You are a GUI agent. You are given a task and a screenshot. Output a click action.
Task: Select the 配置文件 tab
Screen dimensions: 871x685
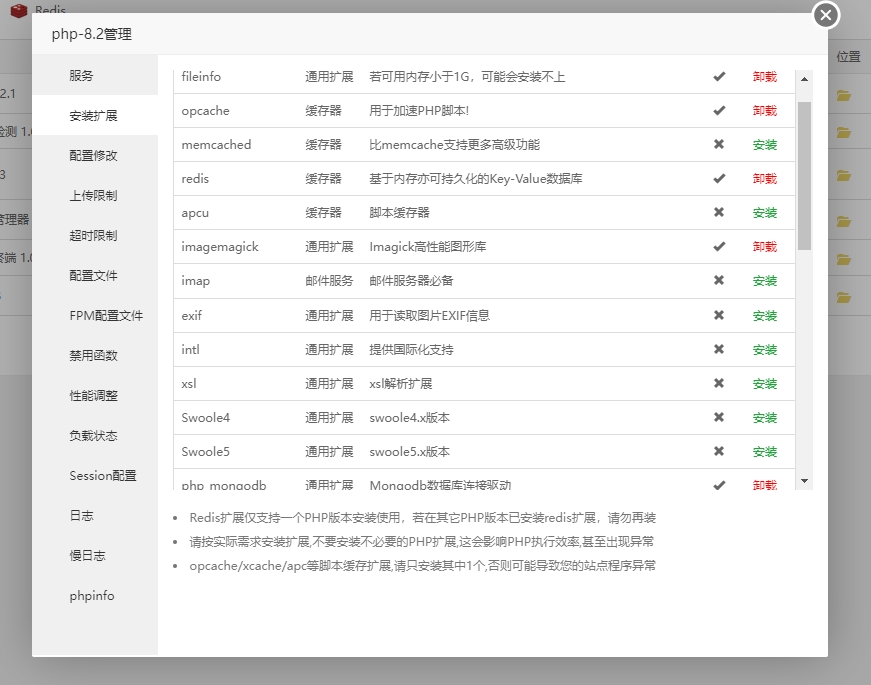coord(95,275)
